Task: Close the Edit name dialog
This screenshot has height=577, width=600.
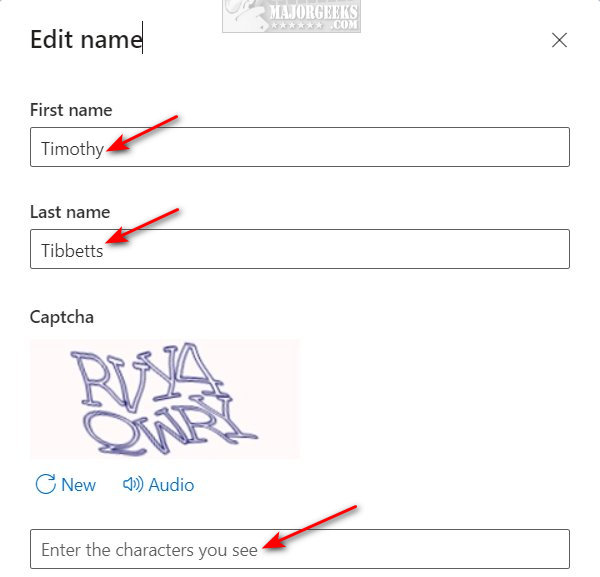Action: point(559,40)
